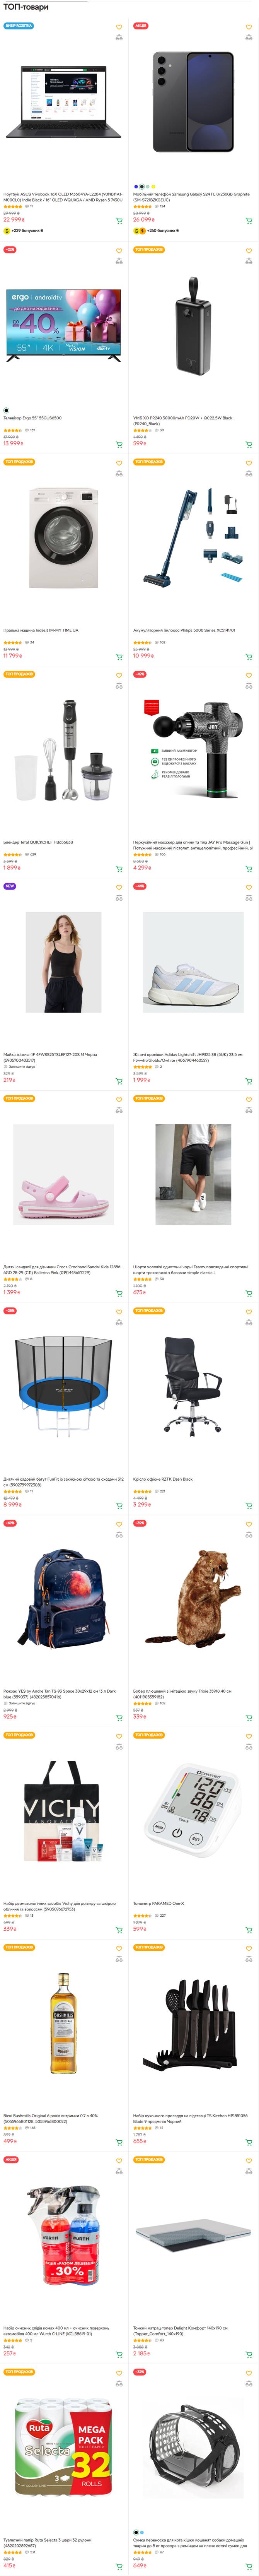Favorite the Adidas Lightshift women's sneakers
The image size is (259, 2576).
(x=249, y=887)
